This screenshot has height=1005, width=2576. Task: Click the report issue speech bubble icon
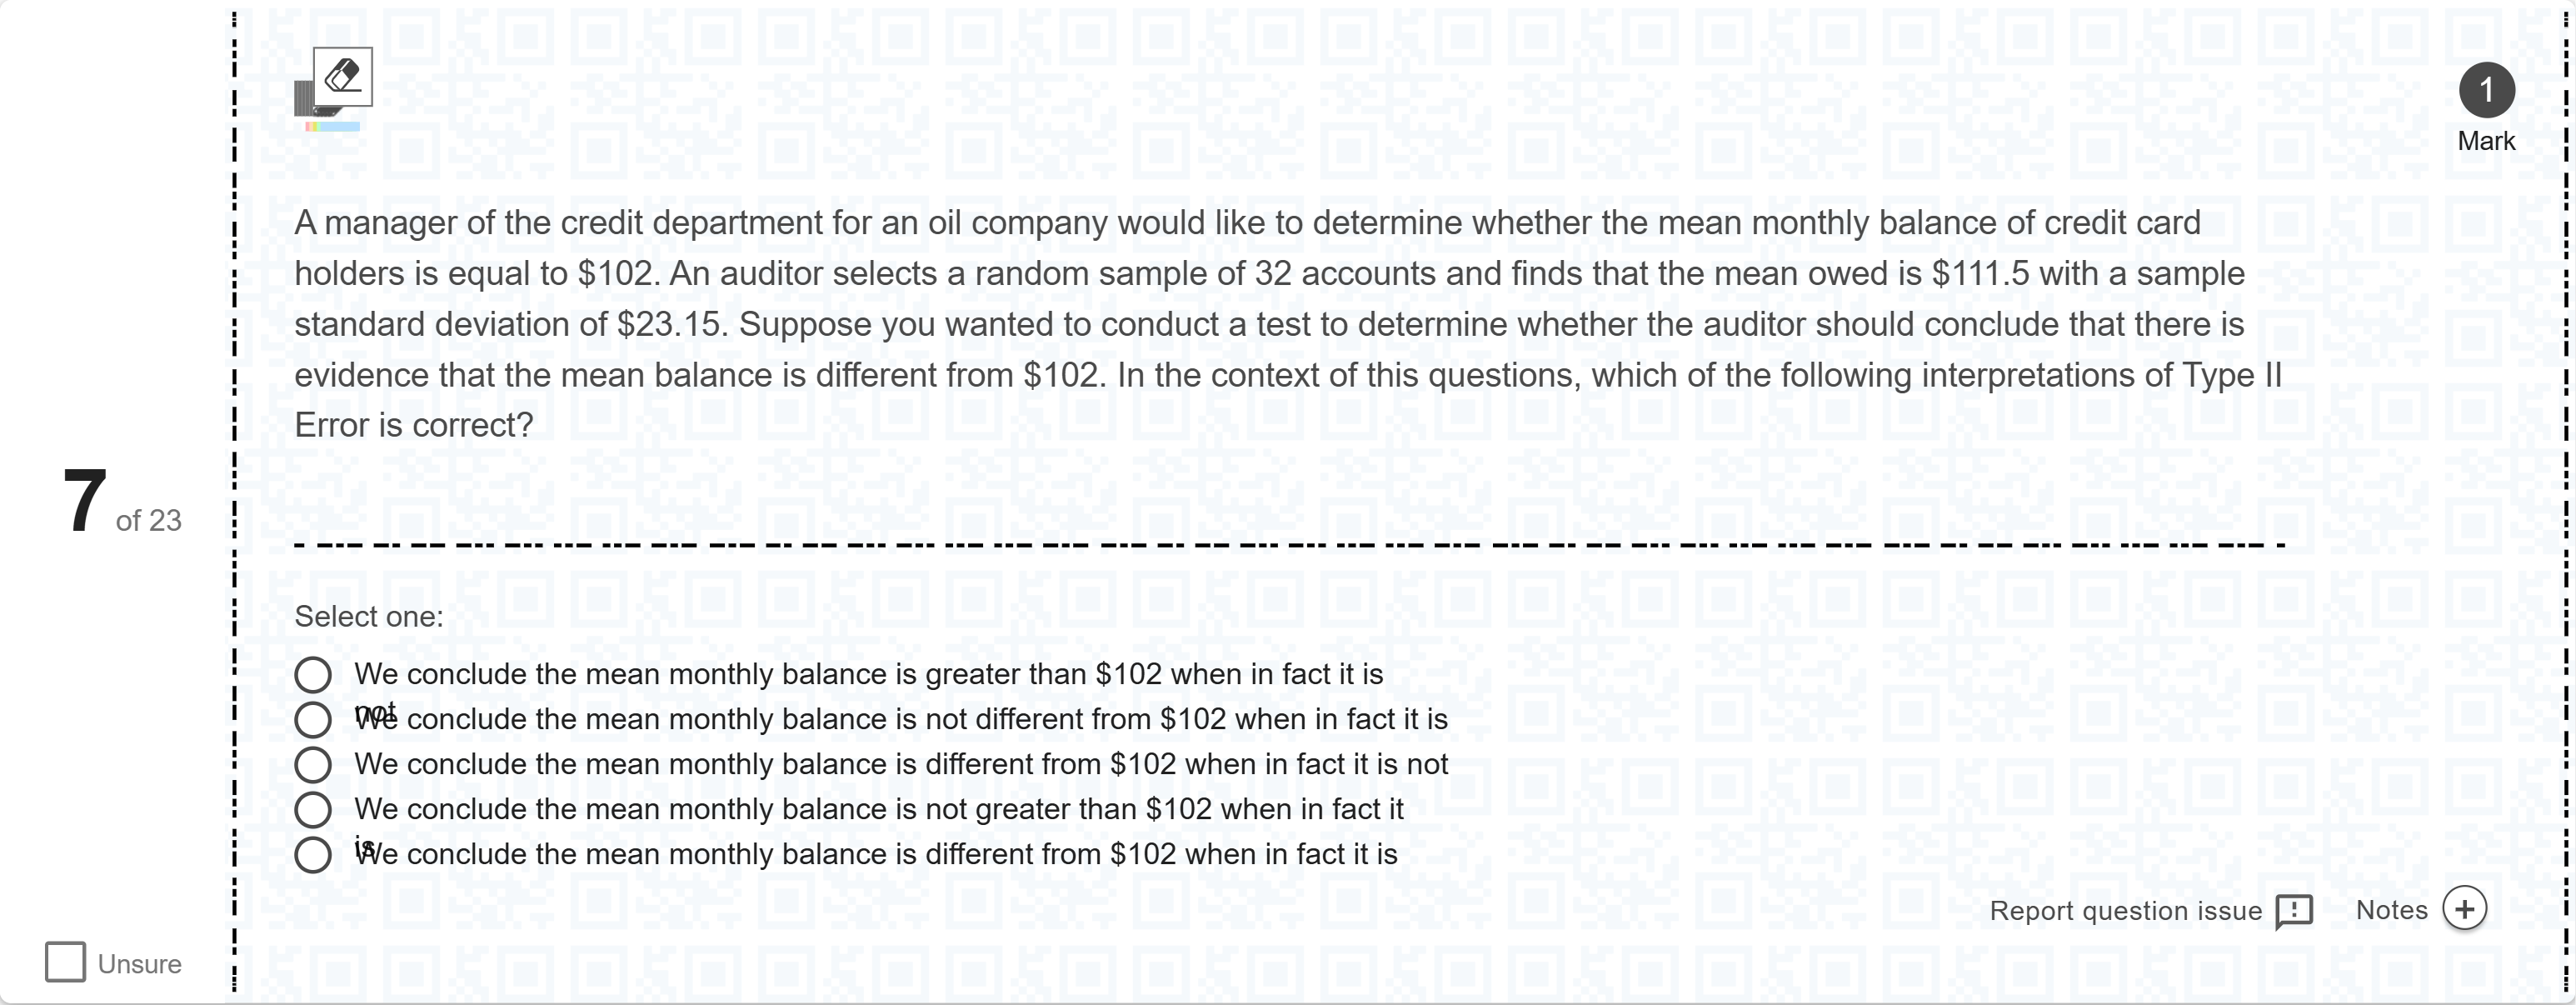tap(2293, 911)
